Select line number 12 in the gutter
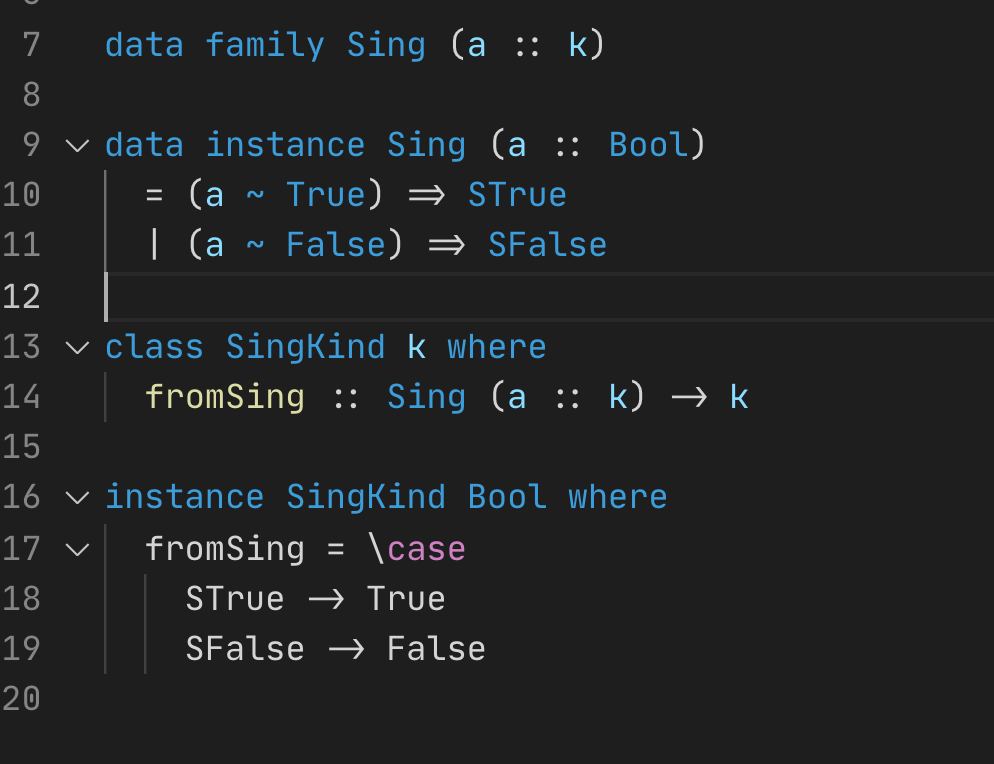The width and height of the screenshot is (994, 764). (21, 297)
